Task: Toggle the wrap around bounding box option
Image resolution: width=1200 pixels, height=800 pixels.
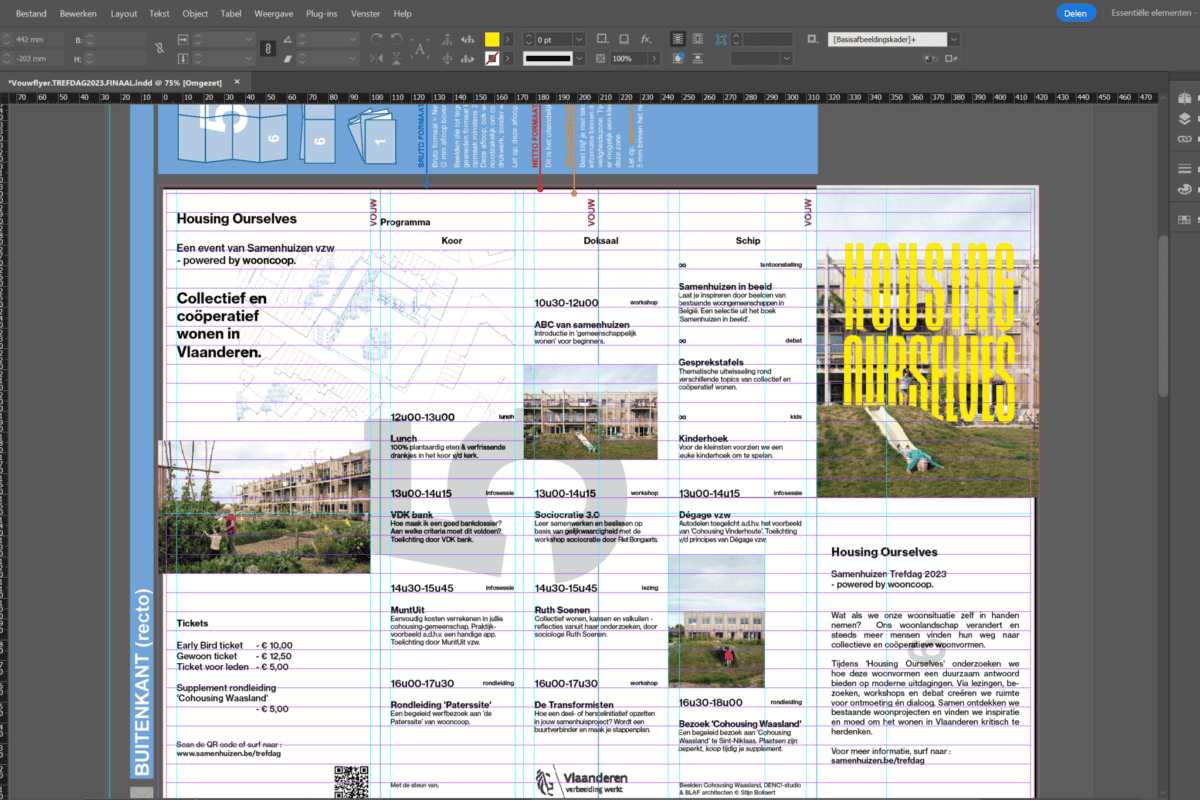Action: coord(699,39)
